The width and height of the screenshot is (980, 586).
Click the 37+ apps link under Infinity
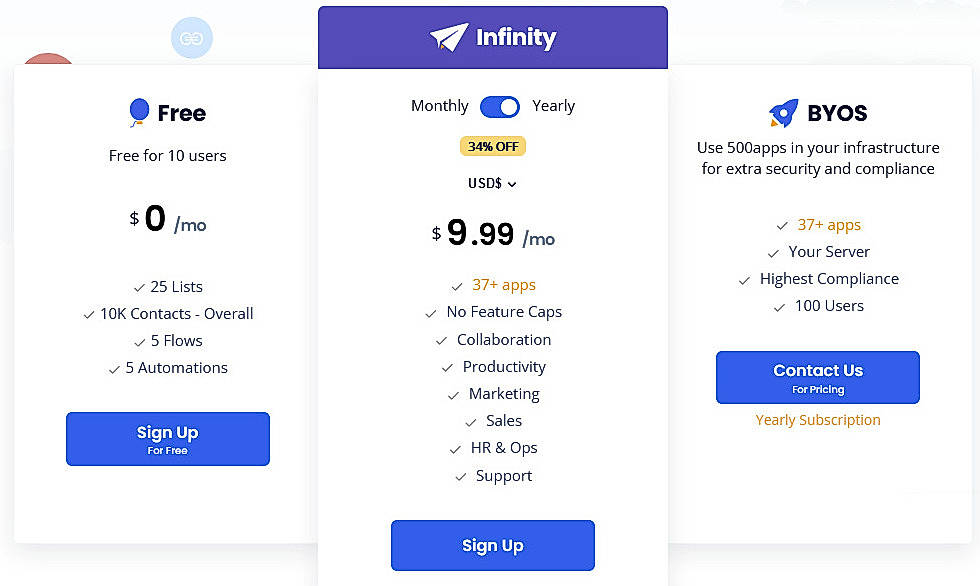pyautogui.click(x=504, y=285)
